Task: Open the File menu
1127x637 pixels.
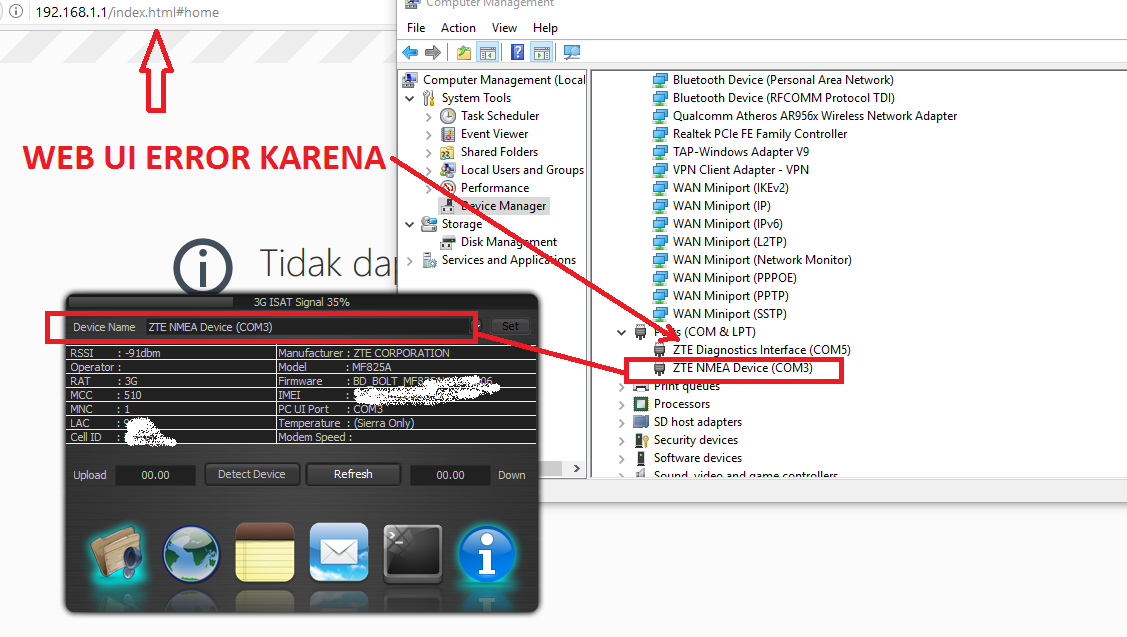Action: (415, 27)
